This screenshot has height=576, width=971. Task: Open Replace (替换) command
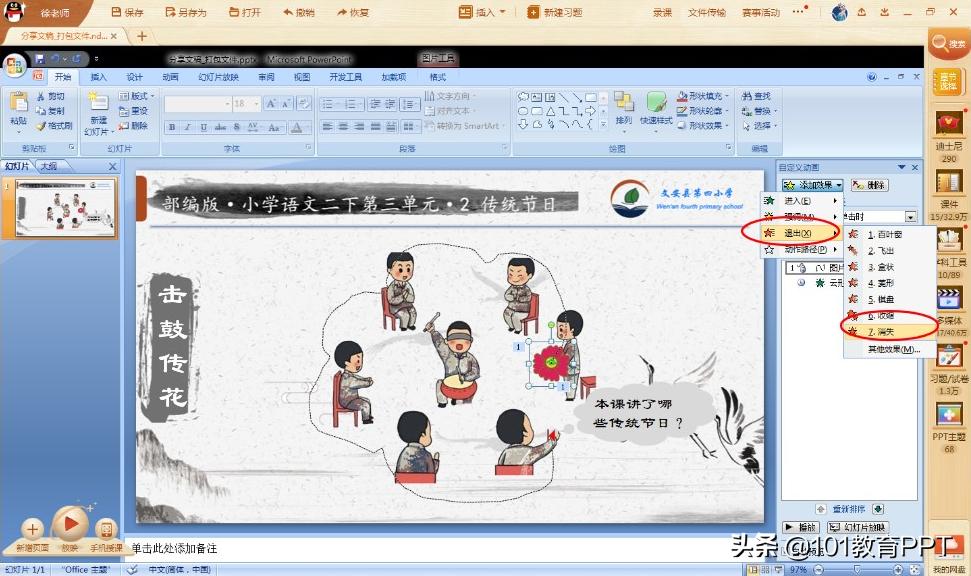(759, 111)
